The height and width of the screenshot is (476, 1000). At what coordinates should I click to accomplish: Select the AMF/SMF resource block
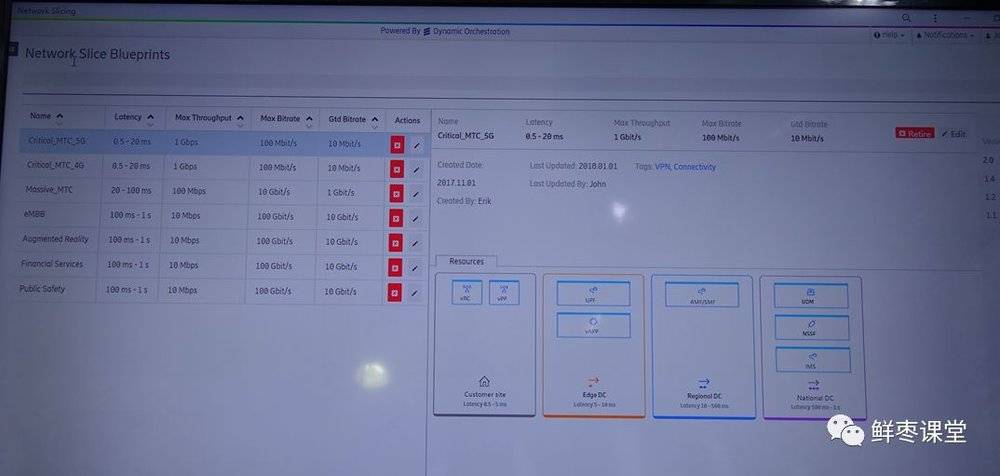[702, 295]
